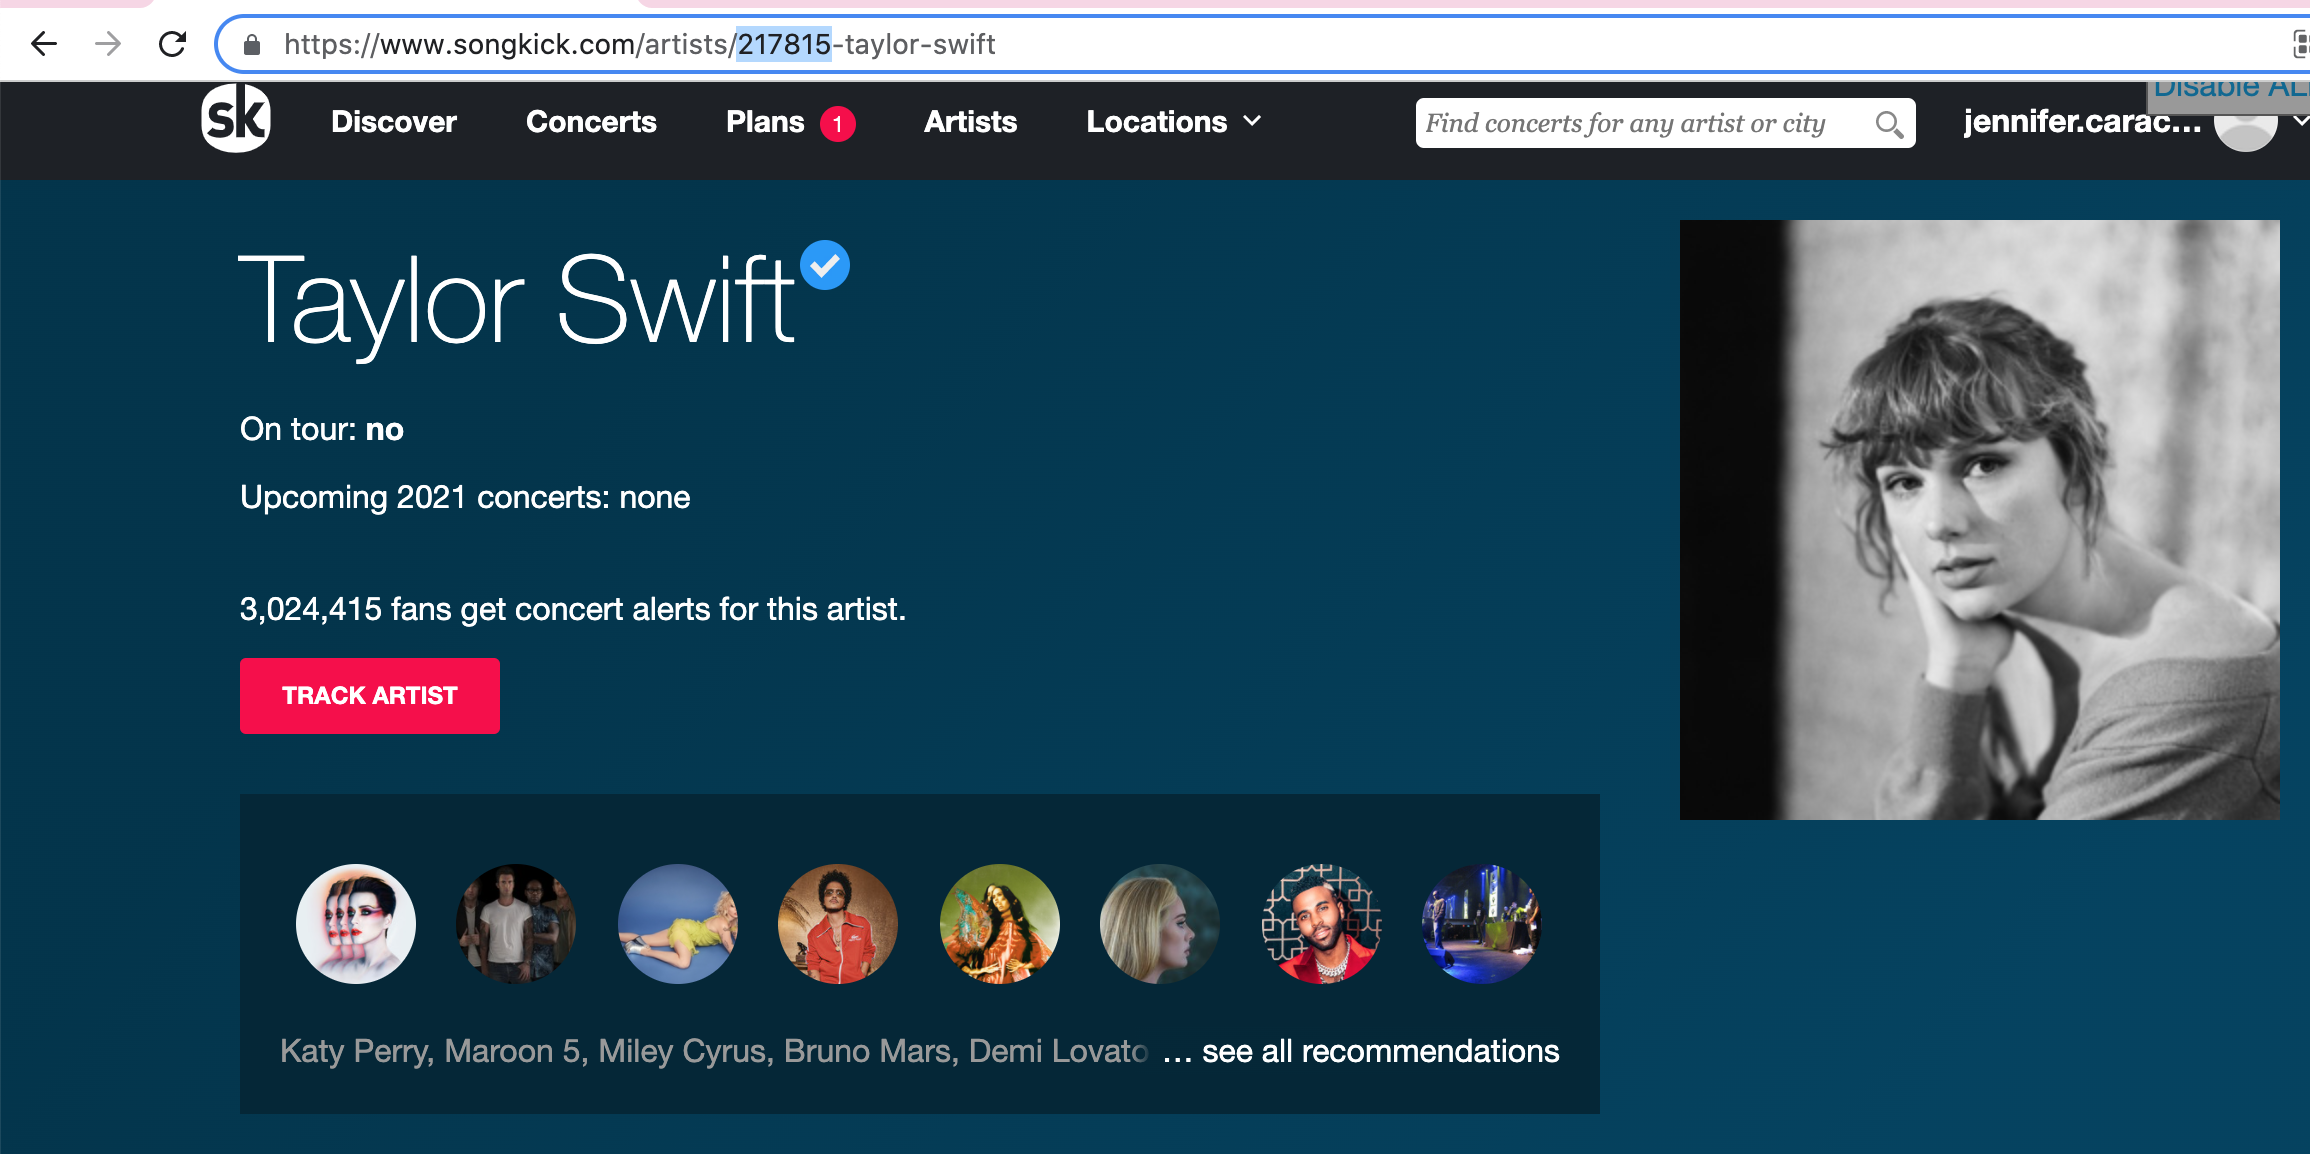The image size is (2310, 1154).
Task: Click Taylor Swift large artist photo
Action: [1980, 520]
